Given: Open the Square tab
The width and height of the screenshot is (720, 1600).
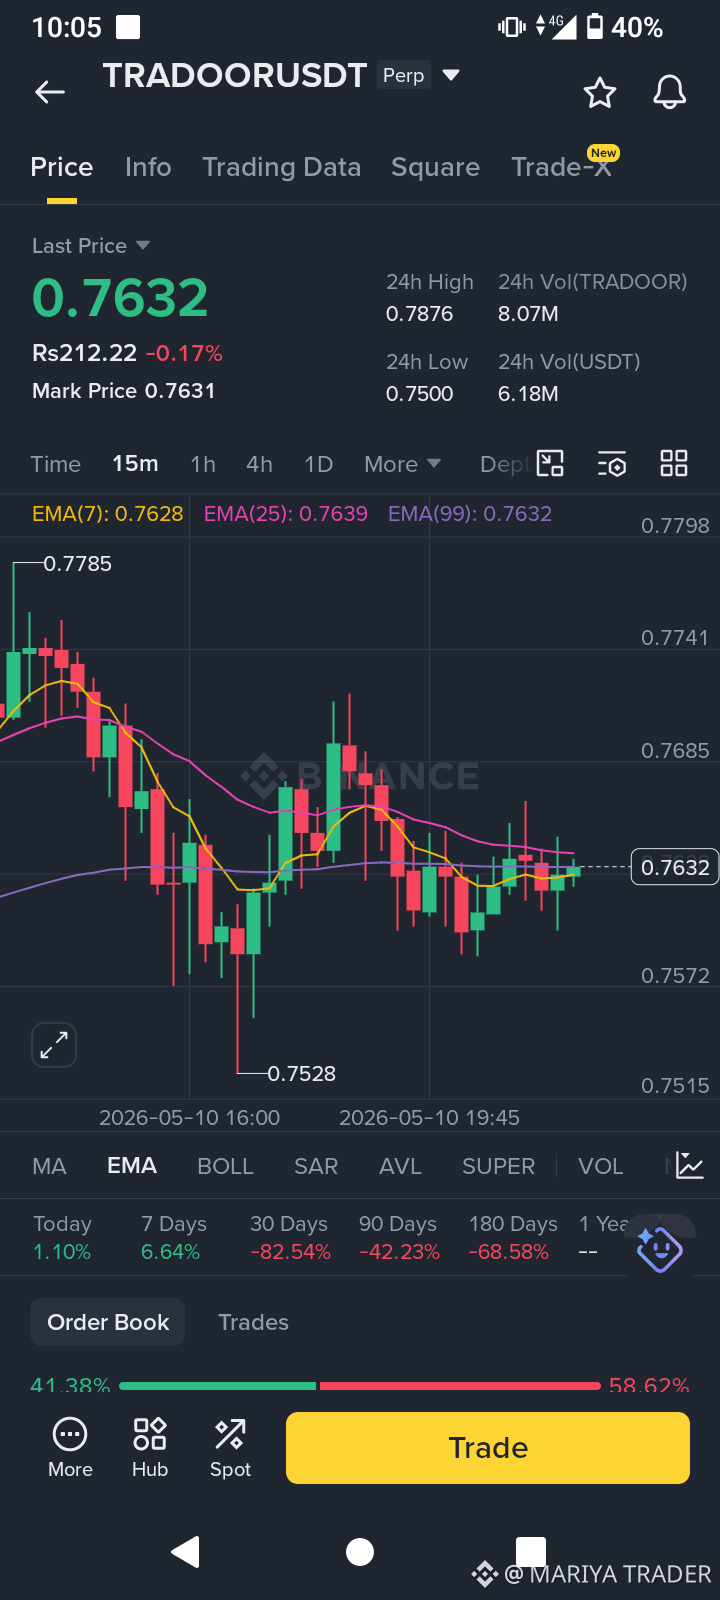Looking at the screenshot, I should pyautogui.click(x=435, y=167).
